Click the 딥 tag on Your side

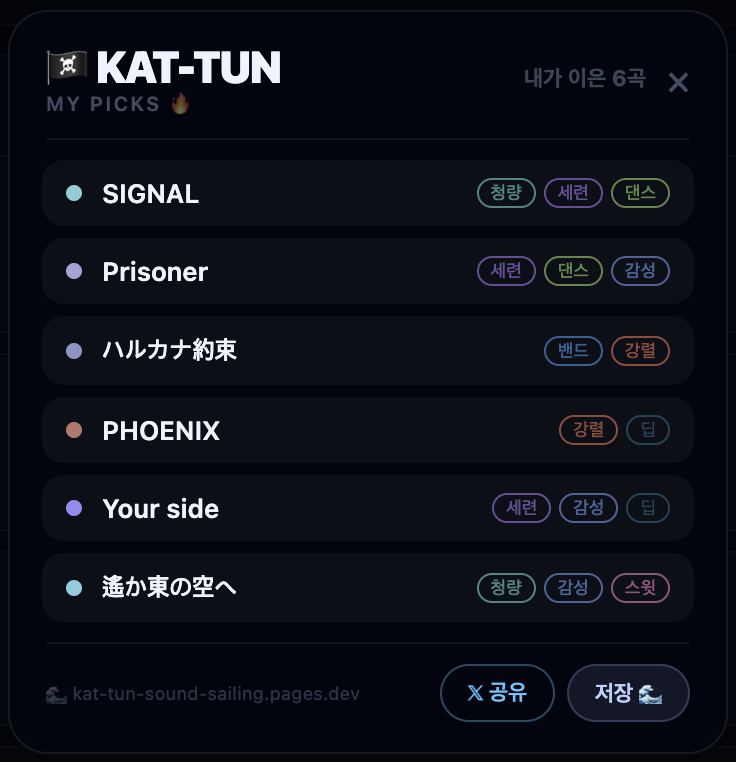648,508
